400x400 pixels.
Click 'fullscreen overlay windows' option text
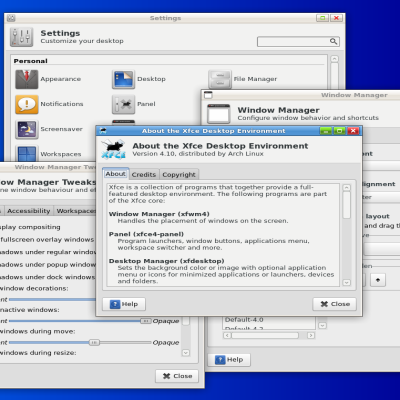(x=47, y=239)
